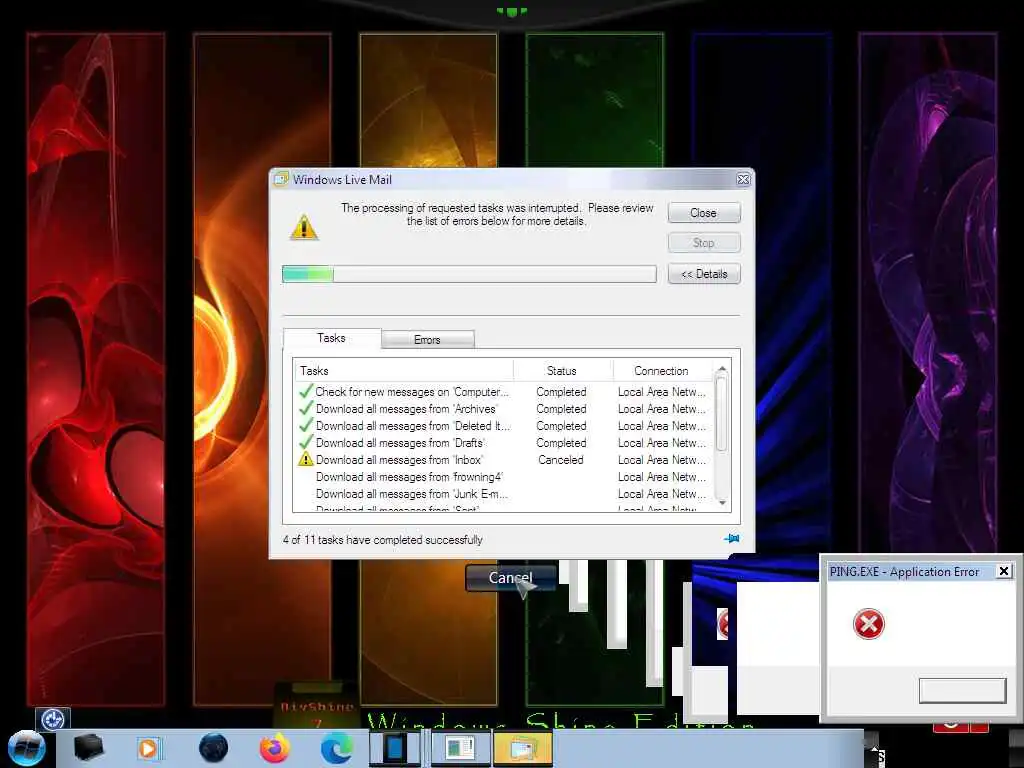Close the PING.EXE Application Error dialog
The height and width of the screenshot is (768, 1024).
click(1004, 571)
